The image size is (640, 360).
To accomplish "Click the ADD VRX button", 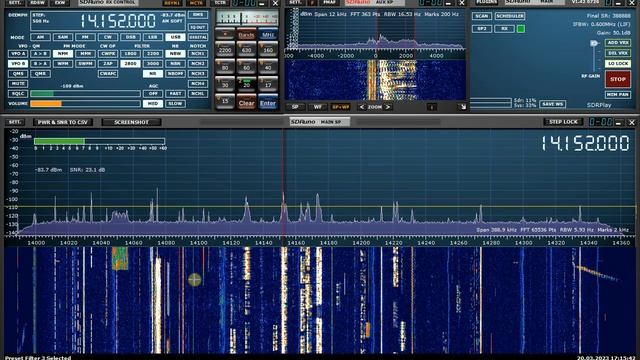I will click(618, 43).
